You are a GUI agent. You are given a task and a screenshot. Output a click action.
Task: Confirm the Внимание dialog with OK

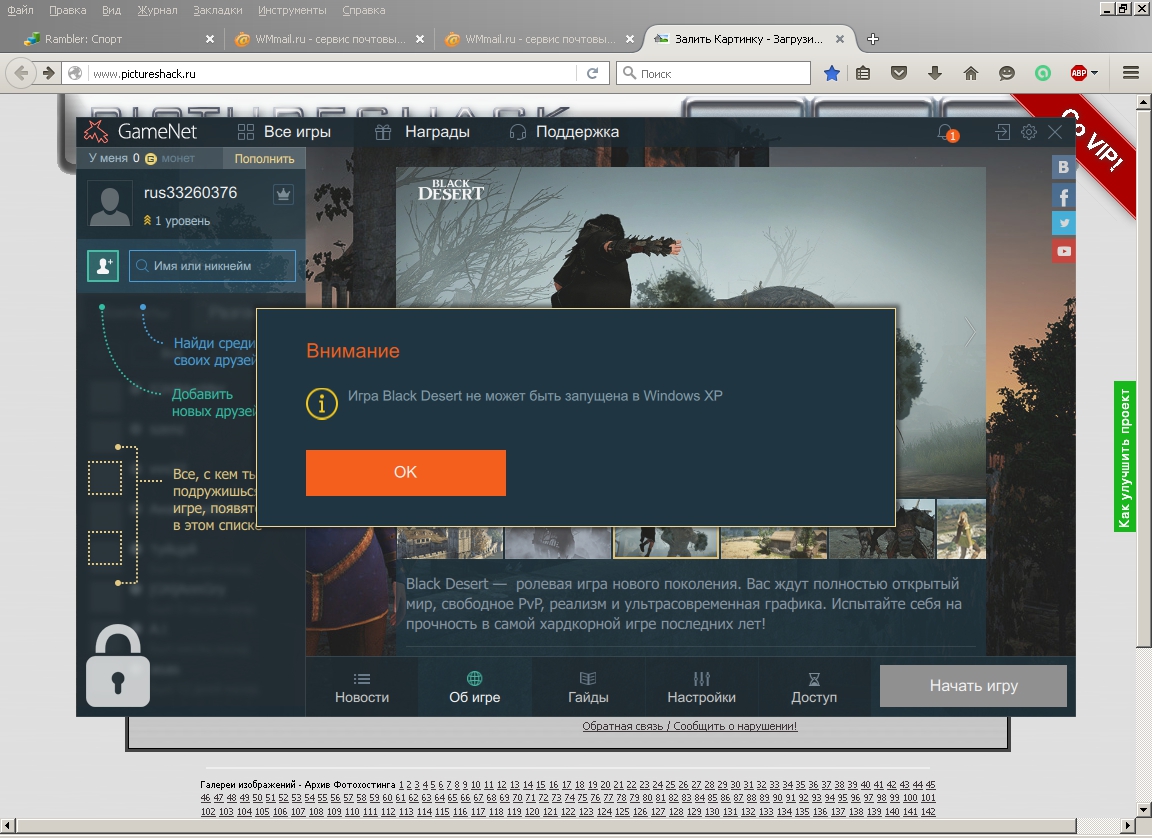406,472
